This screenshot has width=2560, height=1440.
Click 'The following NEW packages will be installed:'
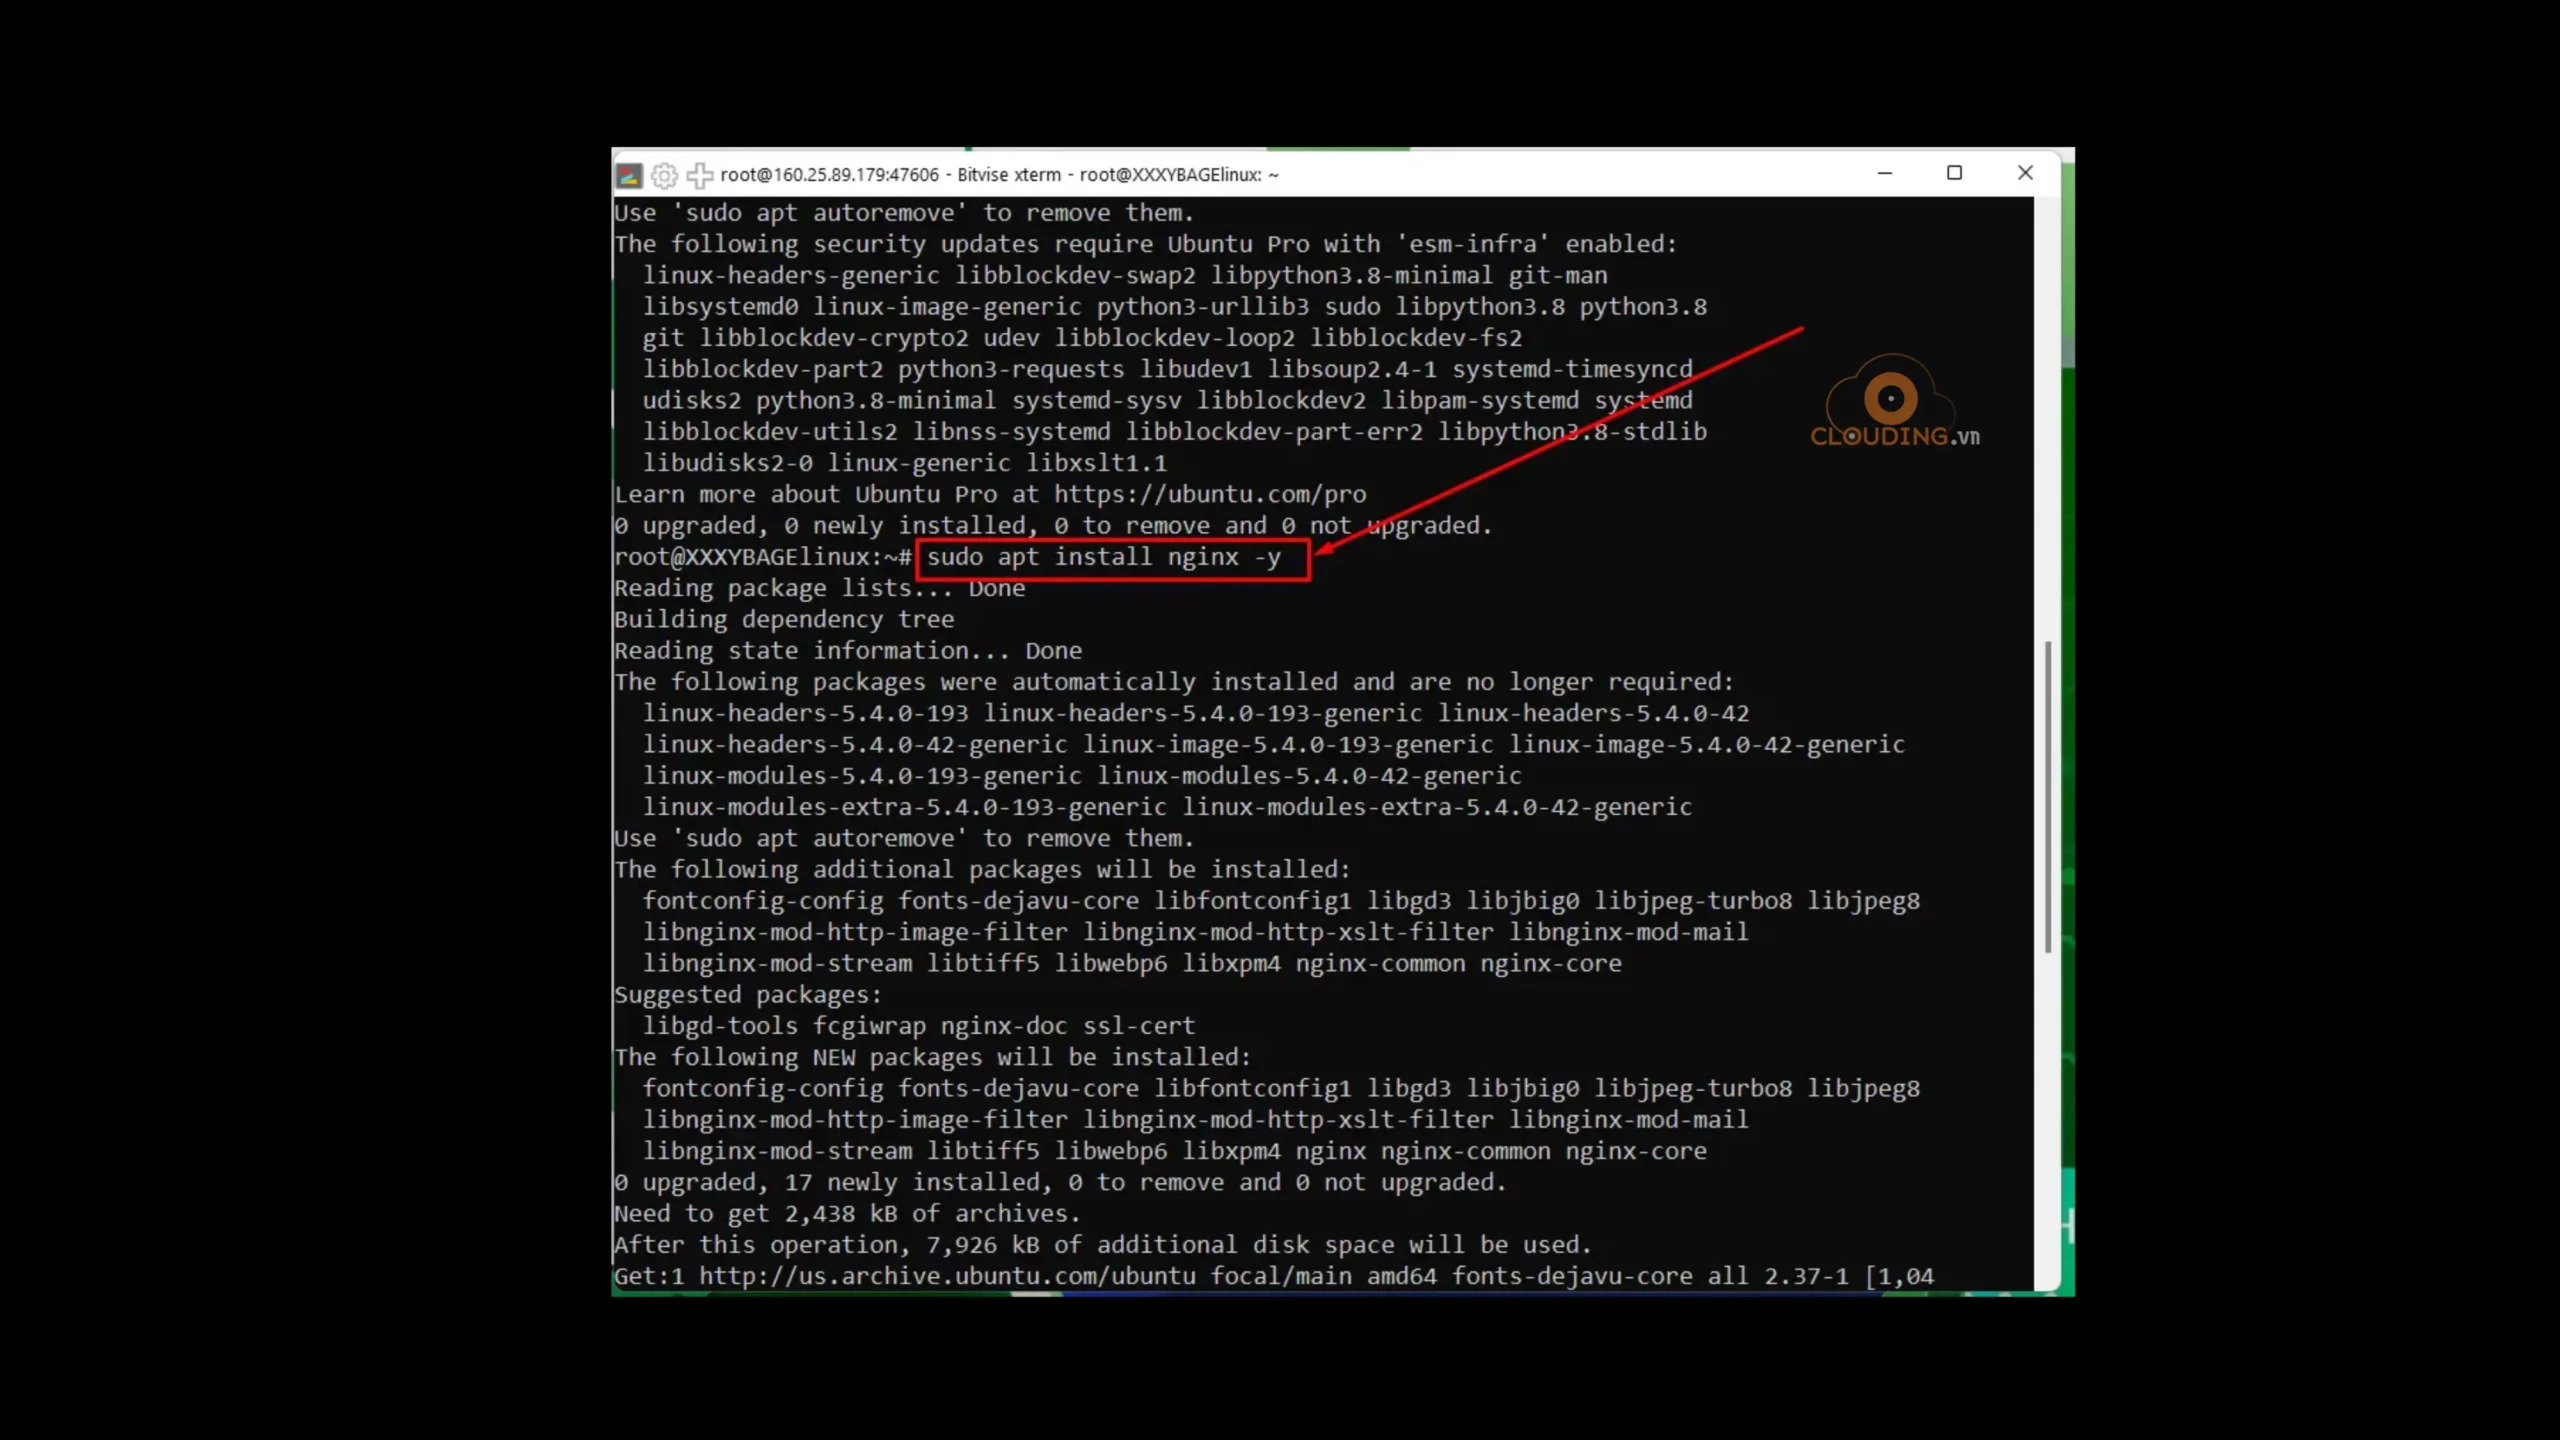click(933, 1058)
